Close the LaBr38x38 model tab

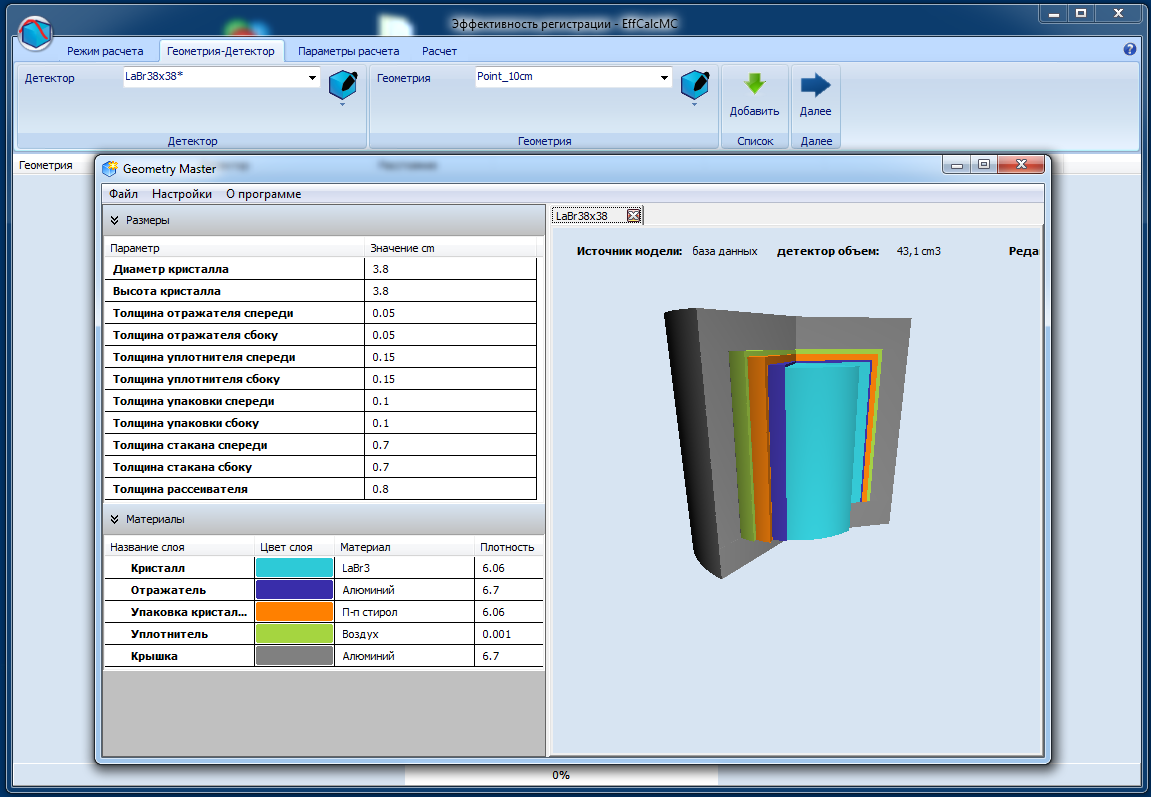(633, 215)
